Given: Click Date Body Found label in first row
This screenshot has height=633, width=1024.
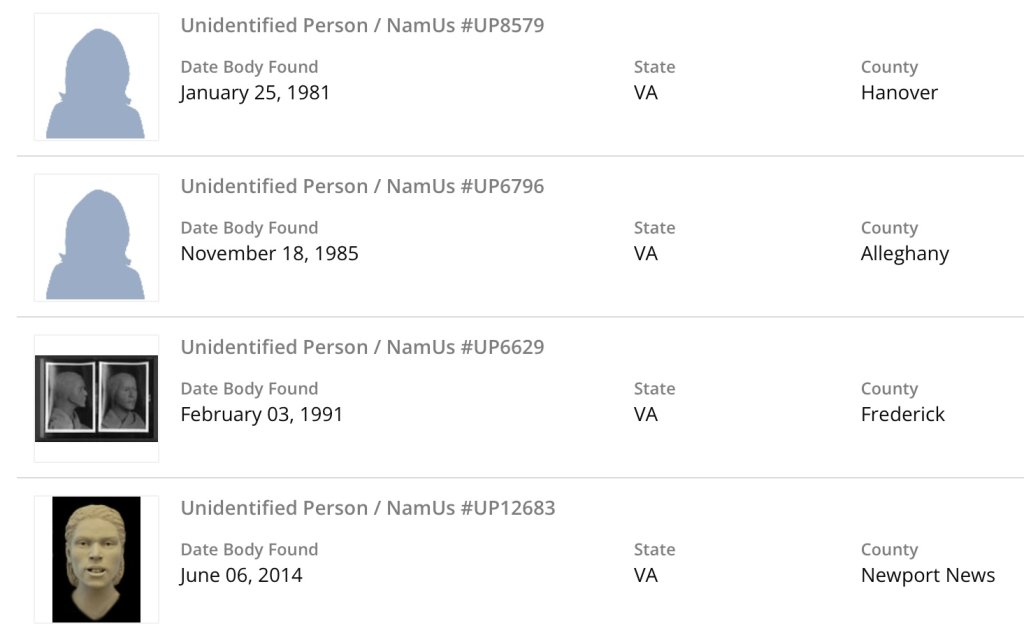Looking at the screenshot, I should 249,67.
